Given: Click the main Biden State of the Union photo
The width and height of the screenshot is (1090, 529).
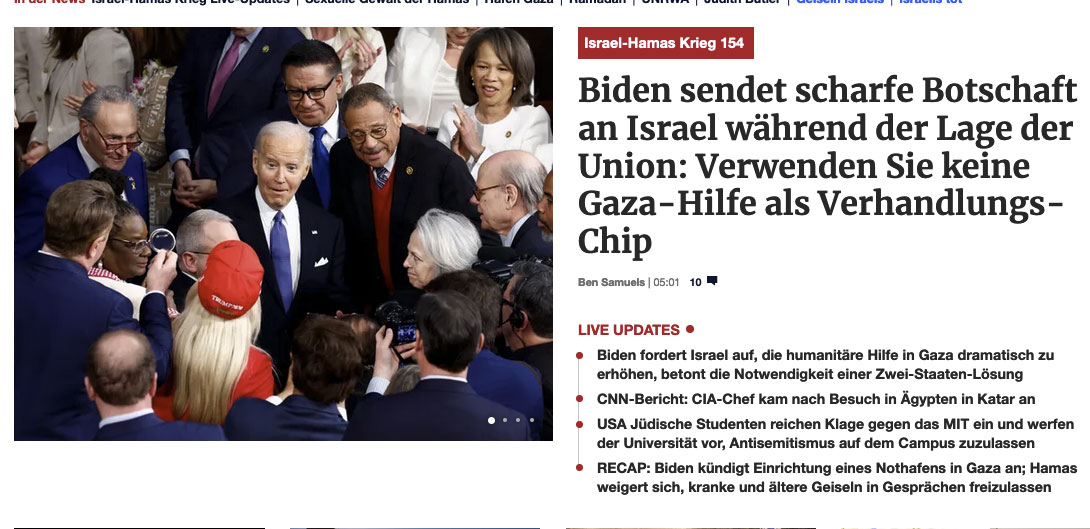Looking at the screenshot, I should (283, 234).
